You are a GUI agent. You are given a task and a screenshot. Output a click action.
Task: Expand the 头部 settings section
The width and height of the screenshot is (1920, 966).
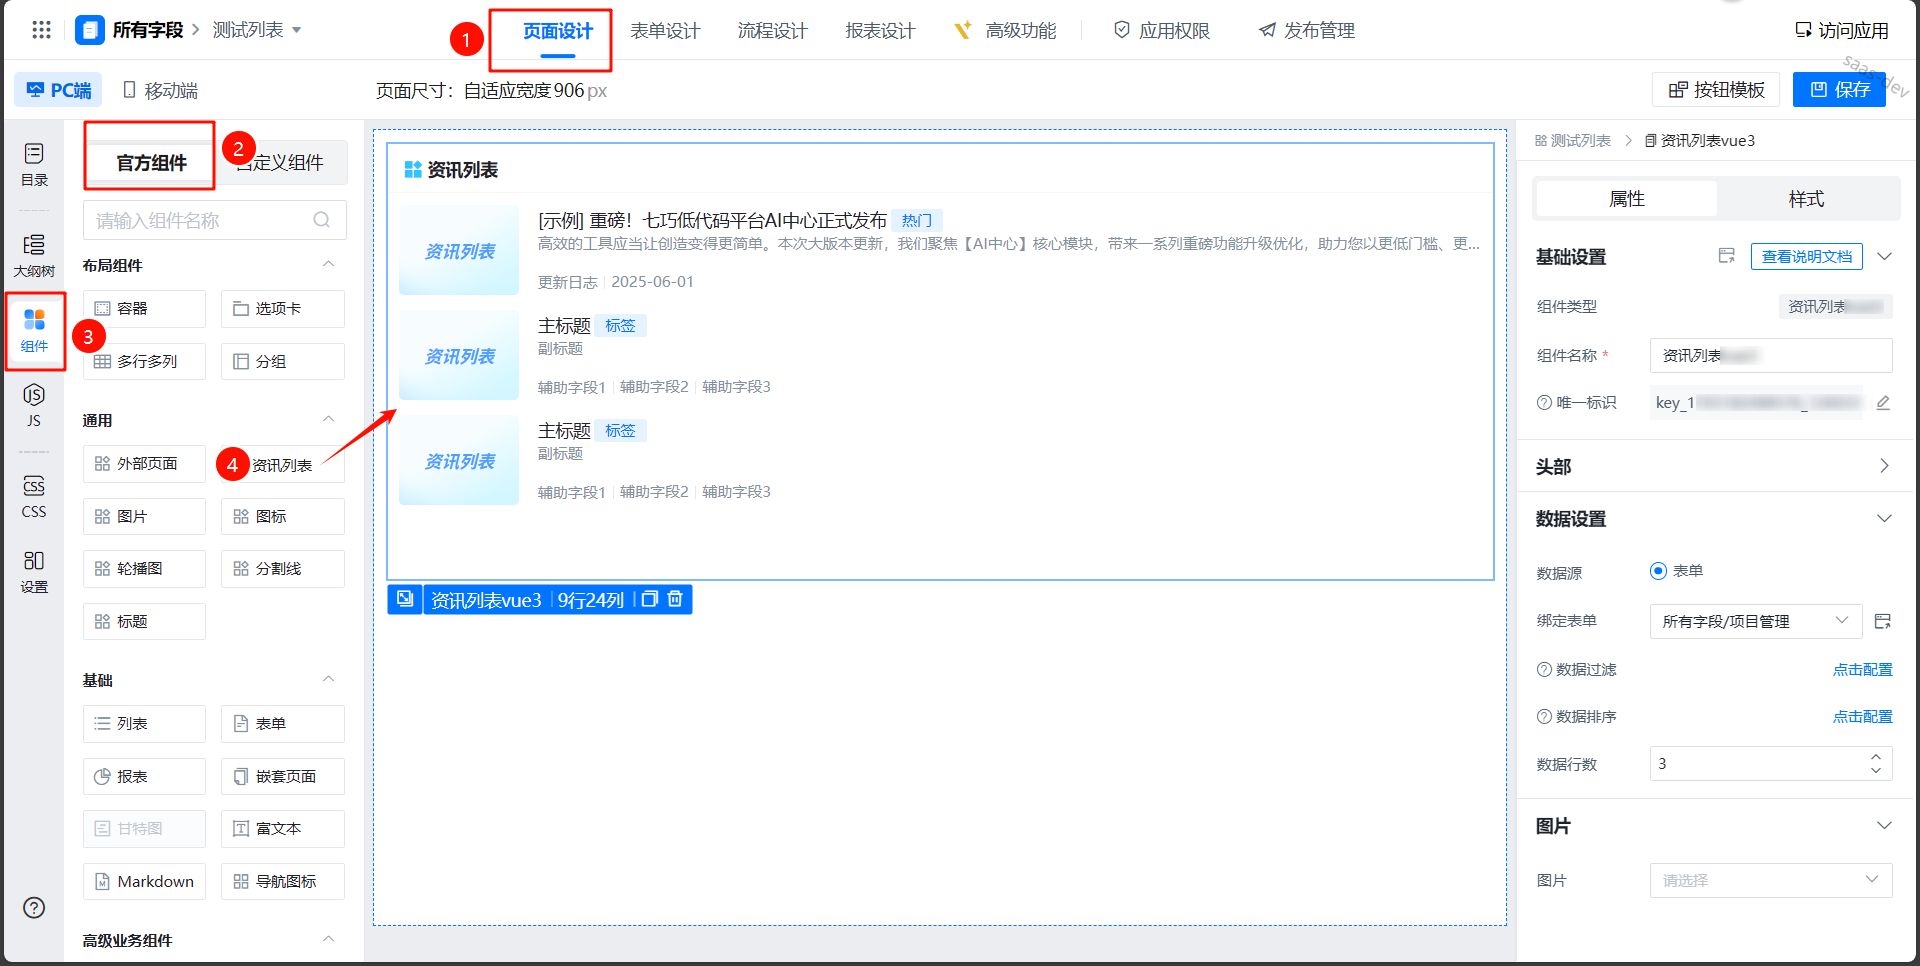[x=1884, y=466]
